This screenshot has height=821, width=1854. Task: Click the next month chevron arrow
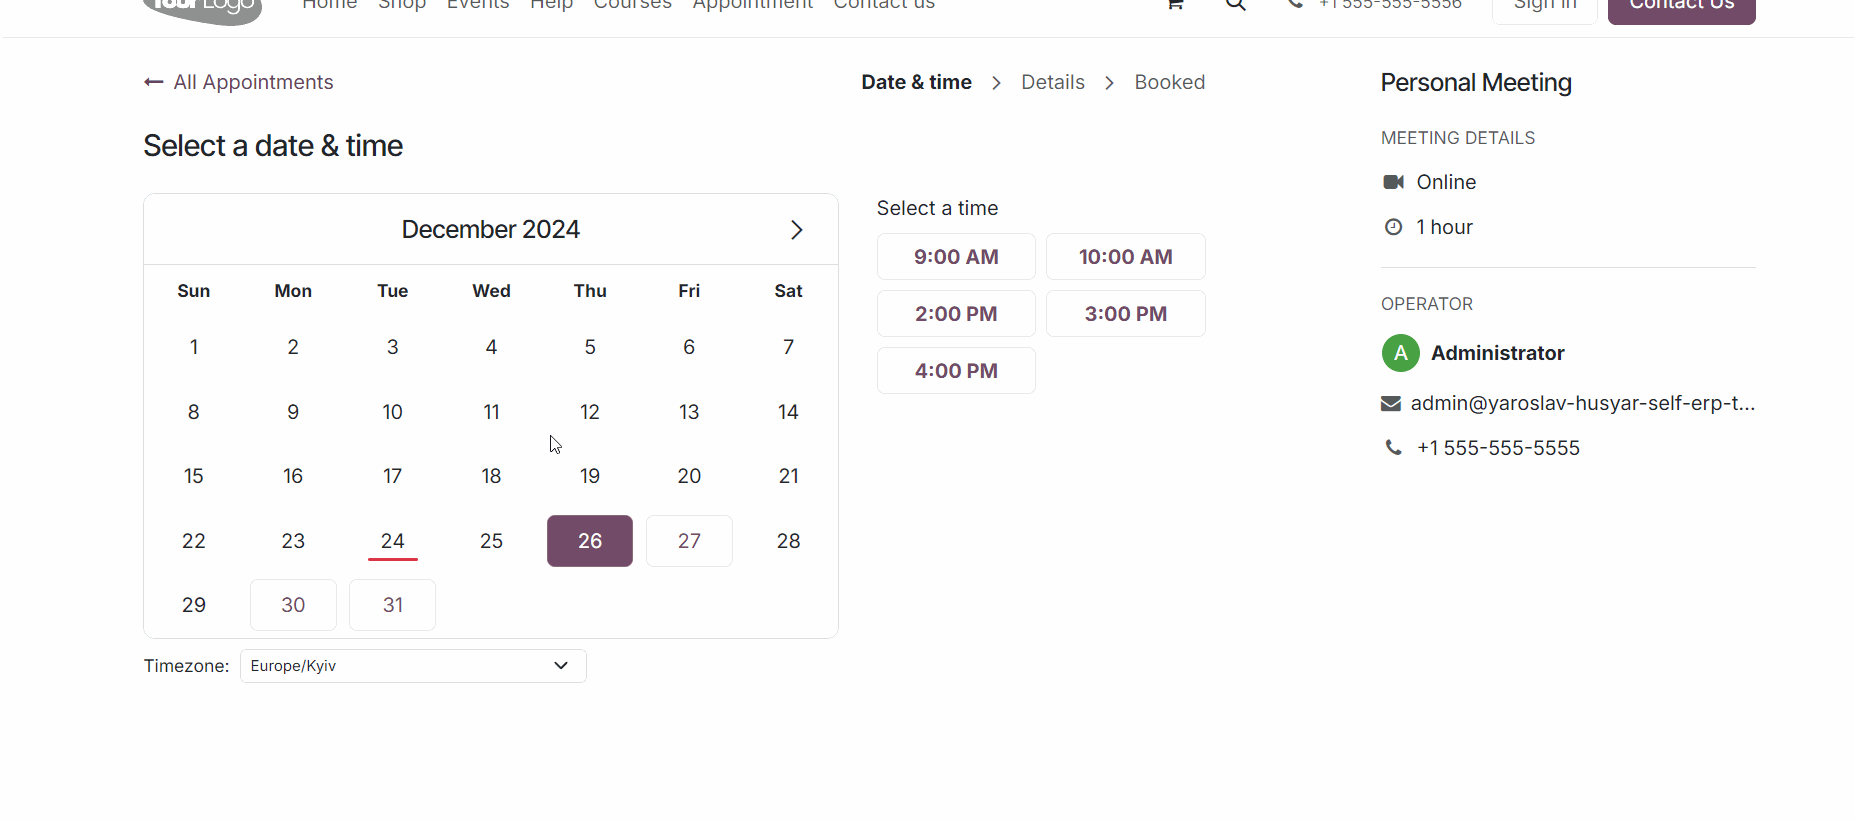click(x=796, y=230)
